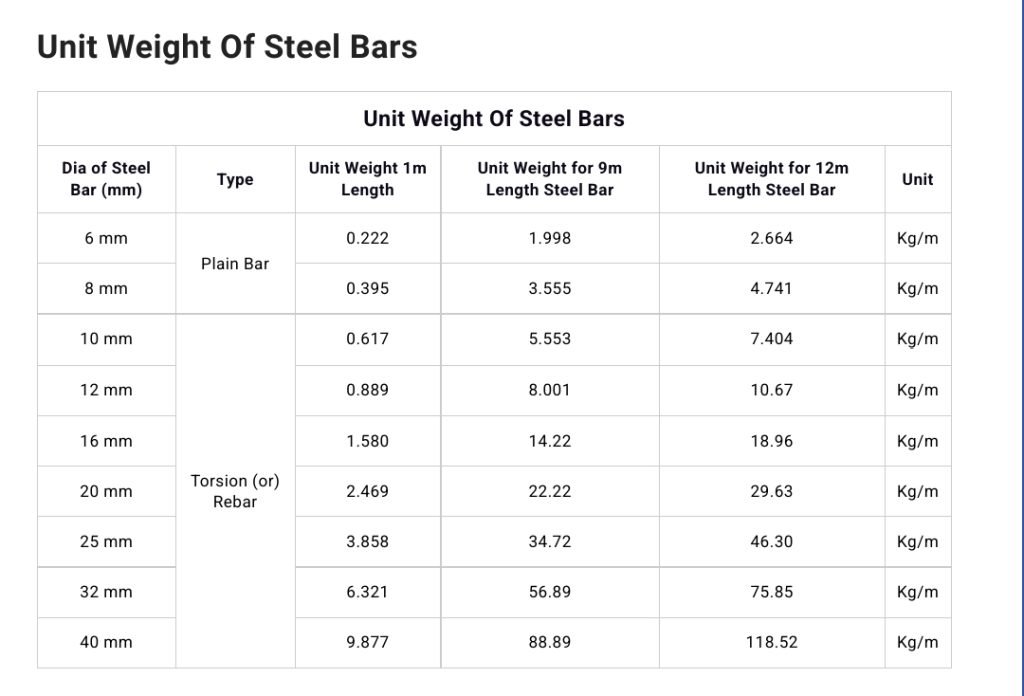Click Unit Weight for 12m Length header
Image resolution: width=1024 pixels, height=696 pixels.
tap(772, 179)
